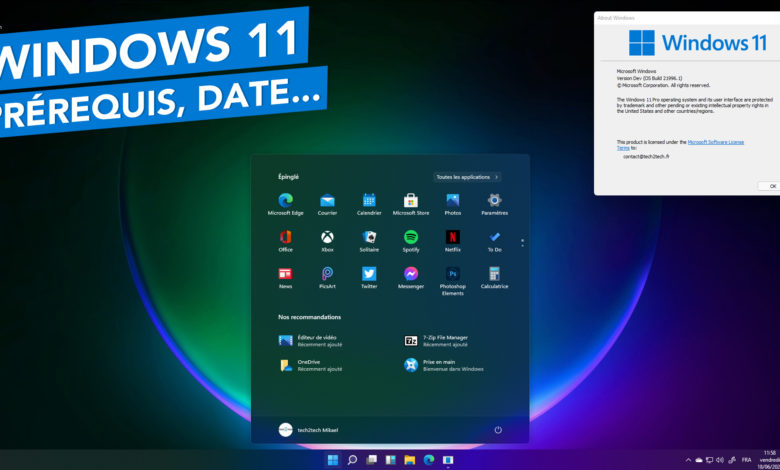Expand hidden system tray icons
The image size is (780, 470).
pyautogui.click(x=688, y=460)
